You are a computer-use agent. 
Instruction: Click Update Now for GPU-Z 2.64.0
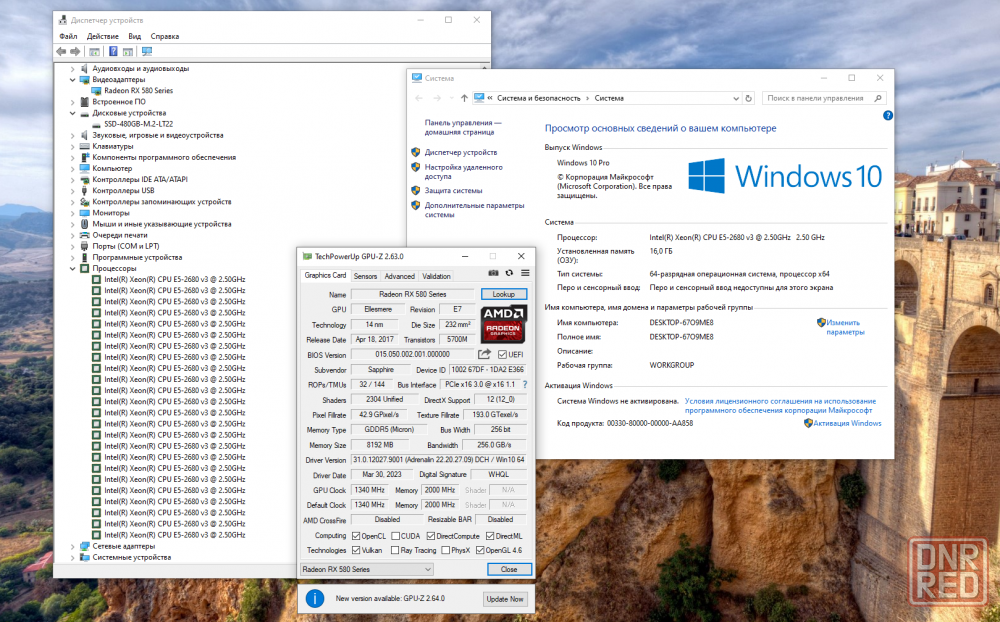point(505,599)
